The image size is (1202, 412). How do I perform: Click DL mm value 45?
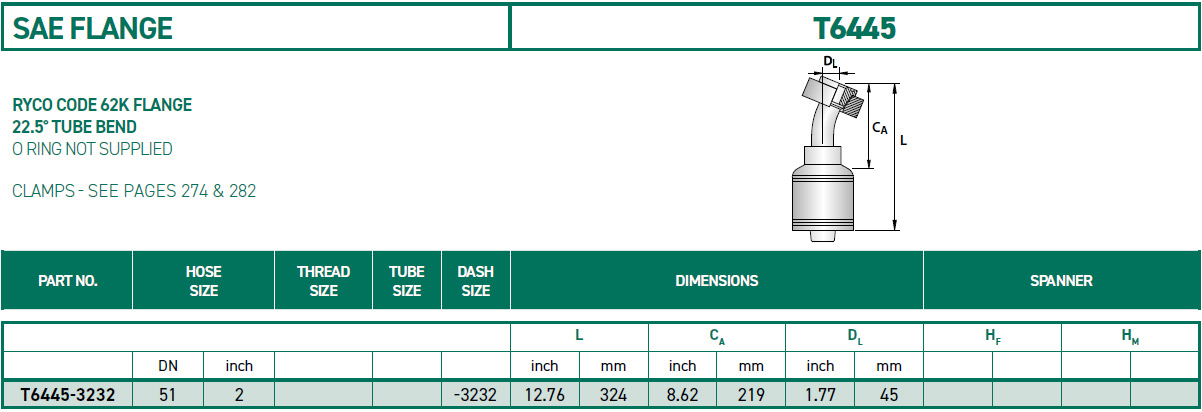(889, 395)
